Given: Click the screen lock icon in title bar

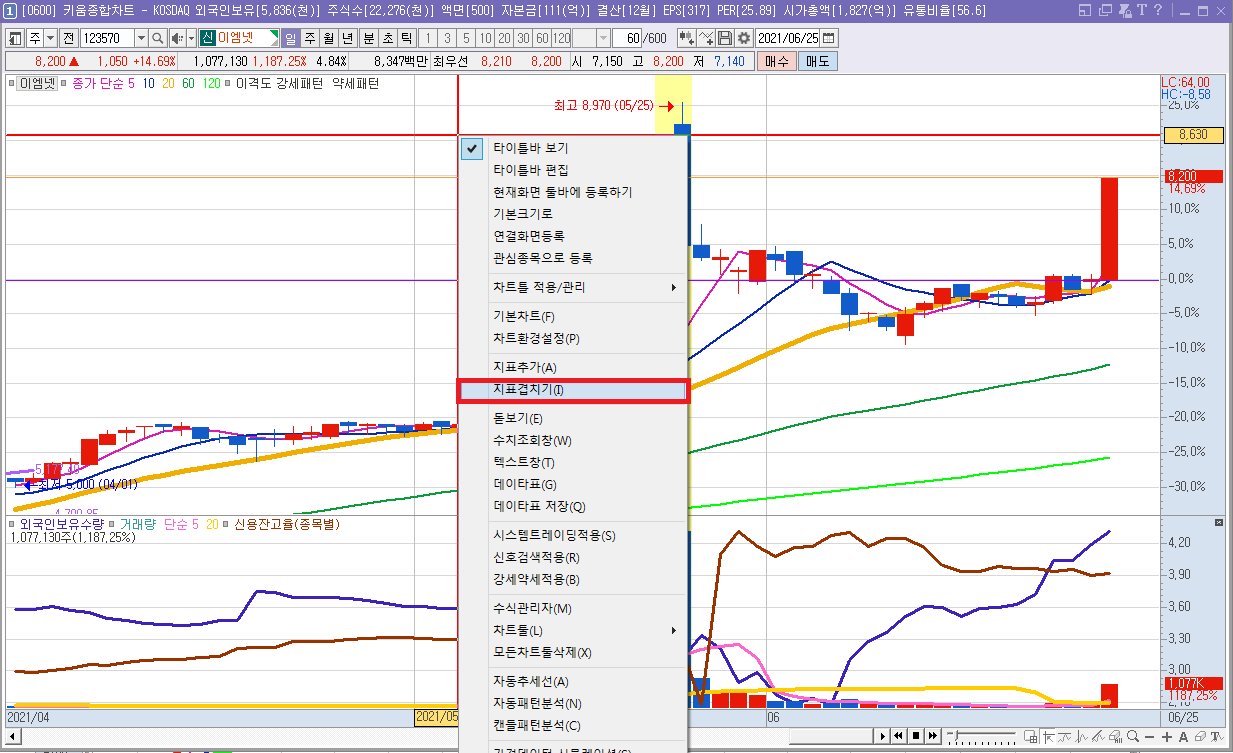Looking at the screenshot, I should (1125, 10).
